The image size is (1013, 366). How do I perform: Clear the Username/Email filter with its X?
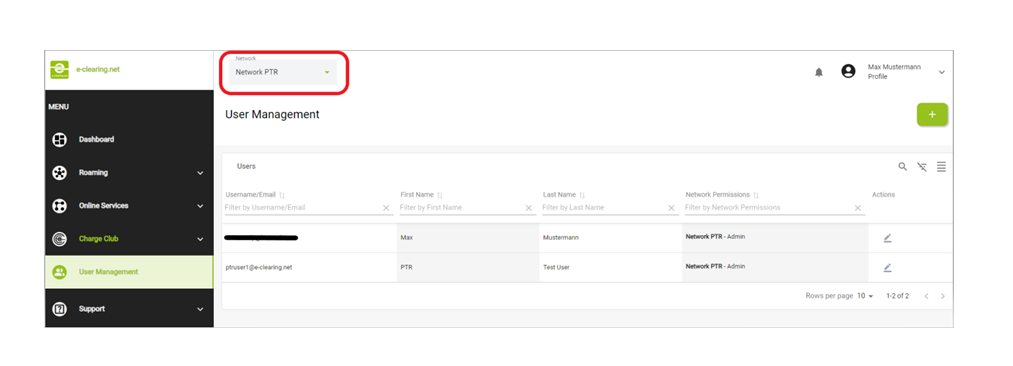pos(386,208)
